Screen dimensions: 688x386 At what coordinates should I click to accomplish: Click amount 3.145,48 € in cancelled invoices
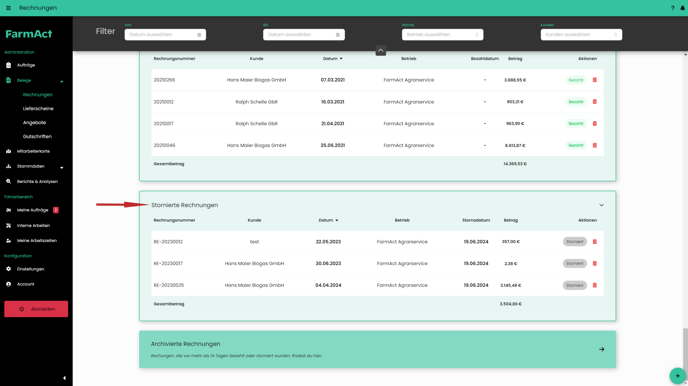click(511, 285)
